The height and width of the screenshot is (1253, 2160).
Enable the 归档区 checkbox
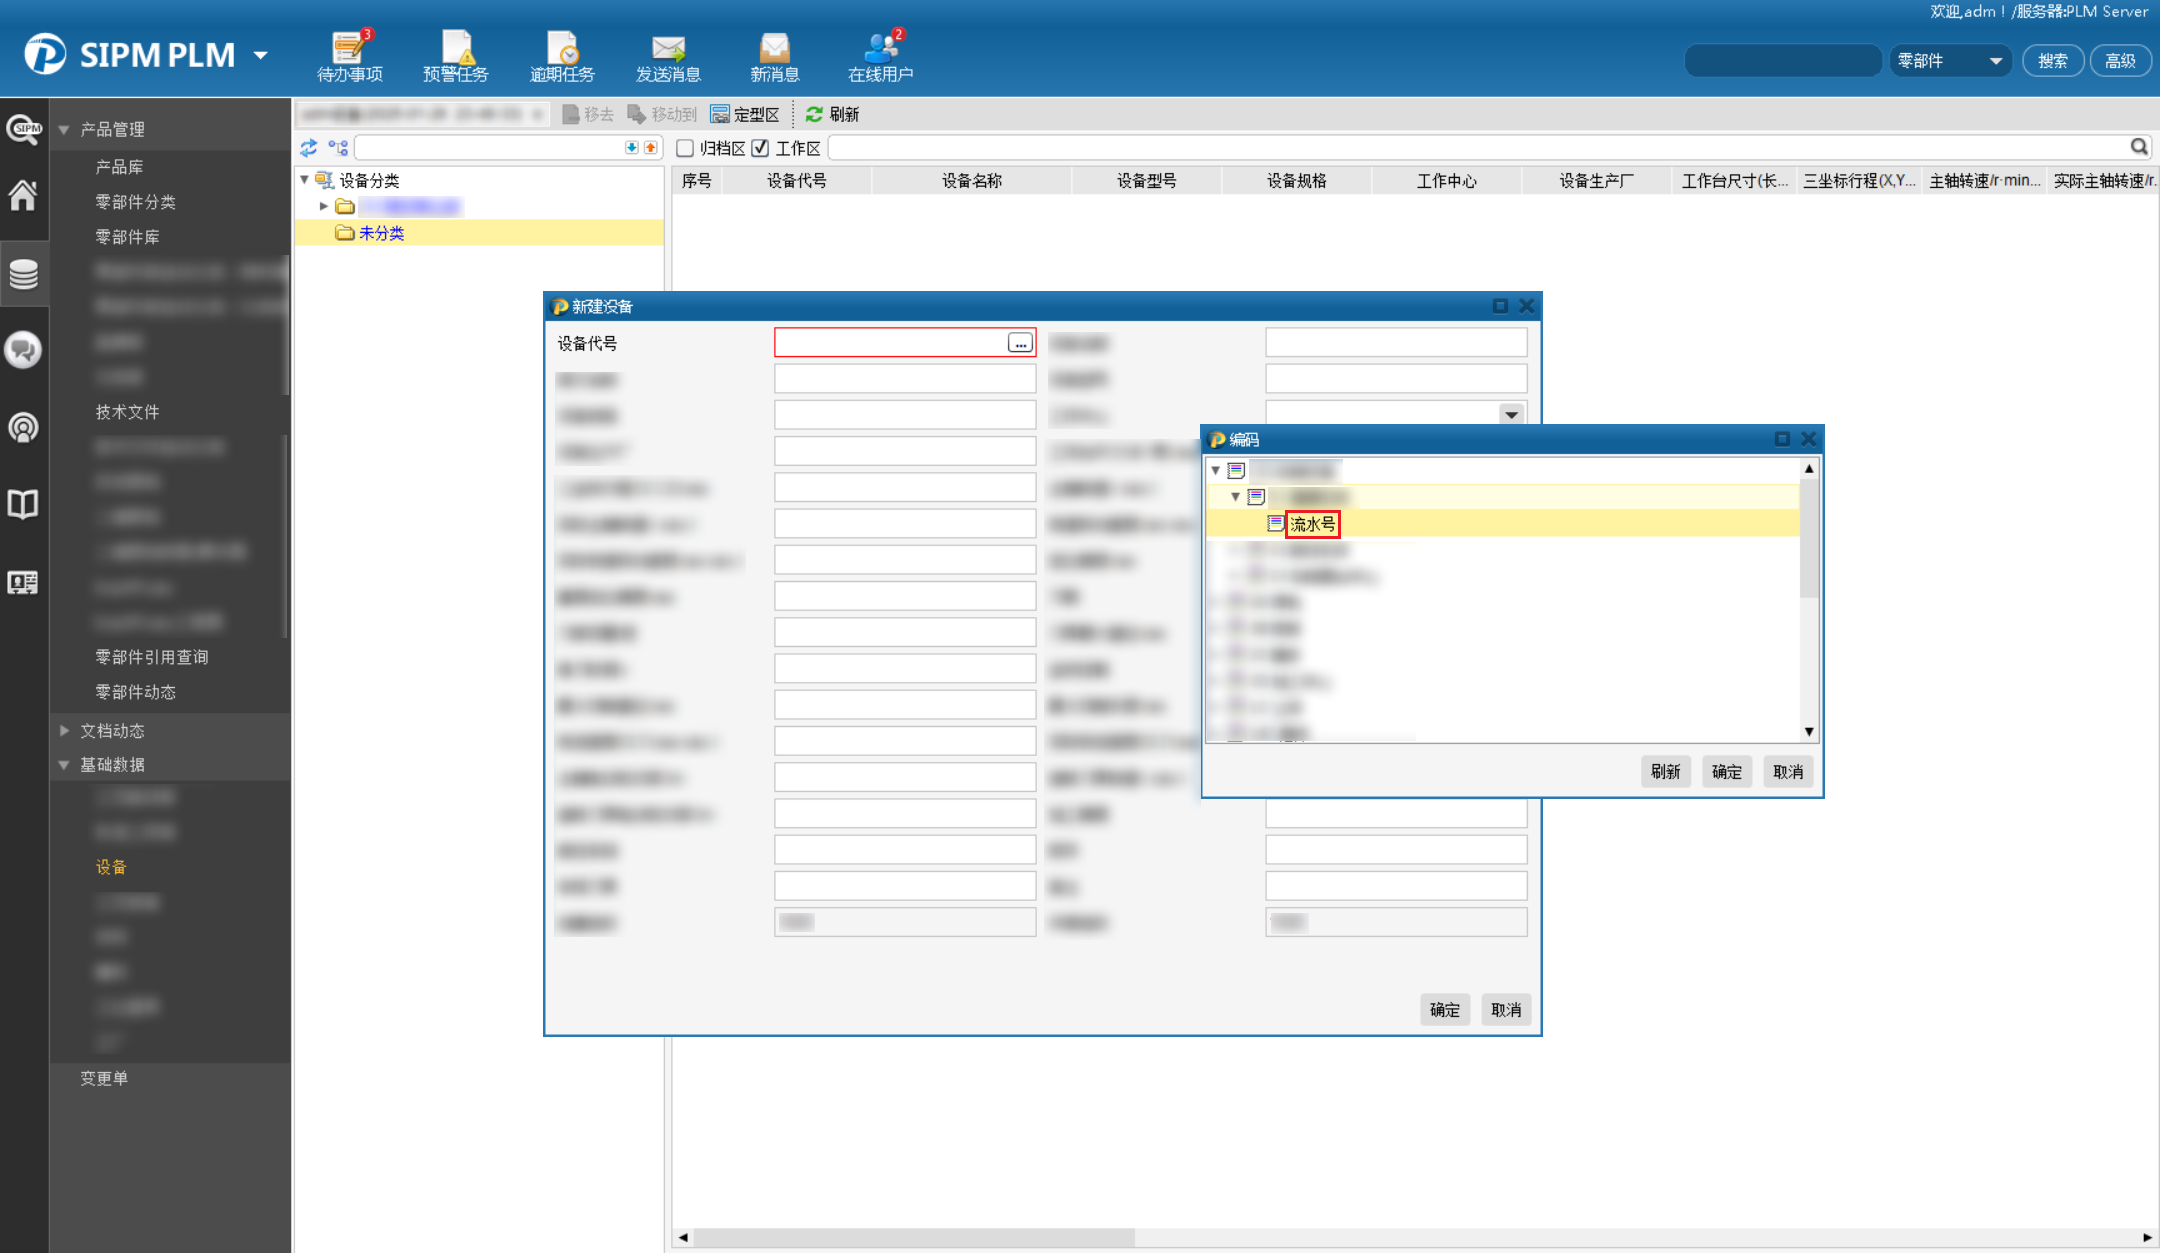(x=685, y=148)
